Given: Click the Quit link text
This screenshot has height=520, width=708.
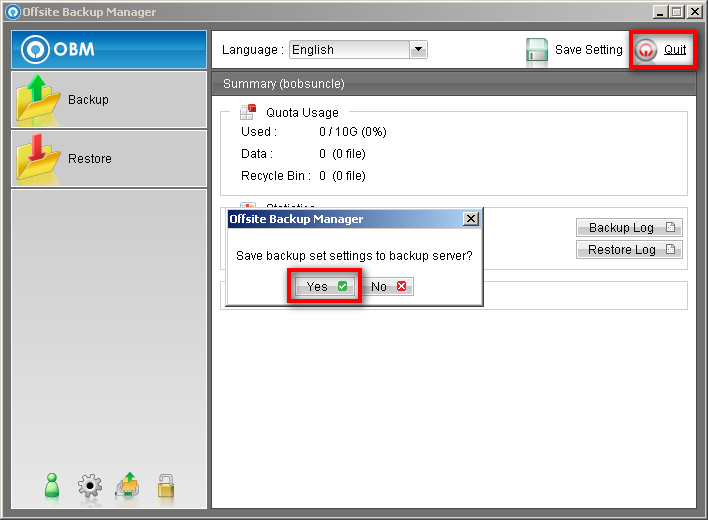Looking at the screenshot, I should (x=675, y=50).
